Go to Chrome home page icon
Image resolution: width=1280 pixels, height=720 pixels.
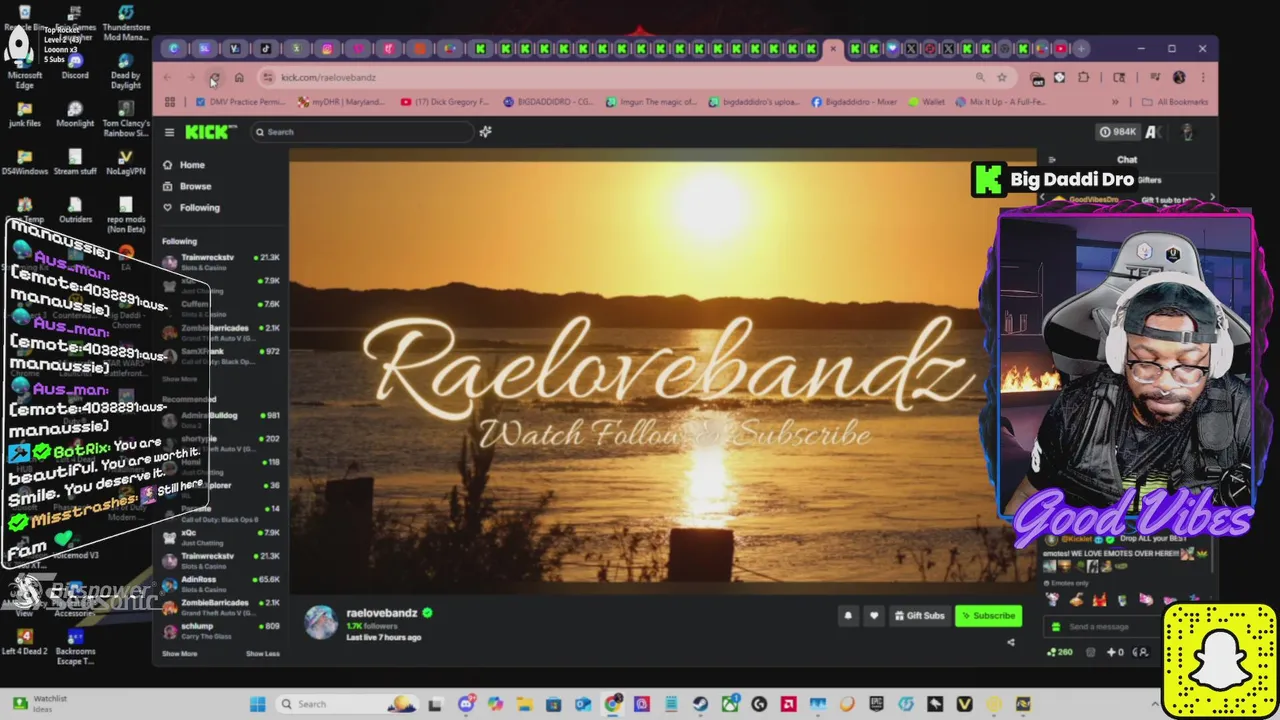coord(239,78)
